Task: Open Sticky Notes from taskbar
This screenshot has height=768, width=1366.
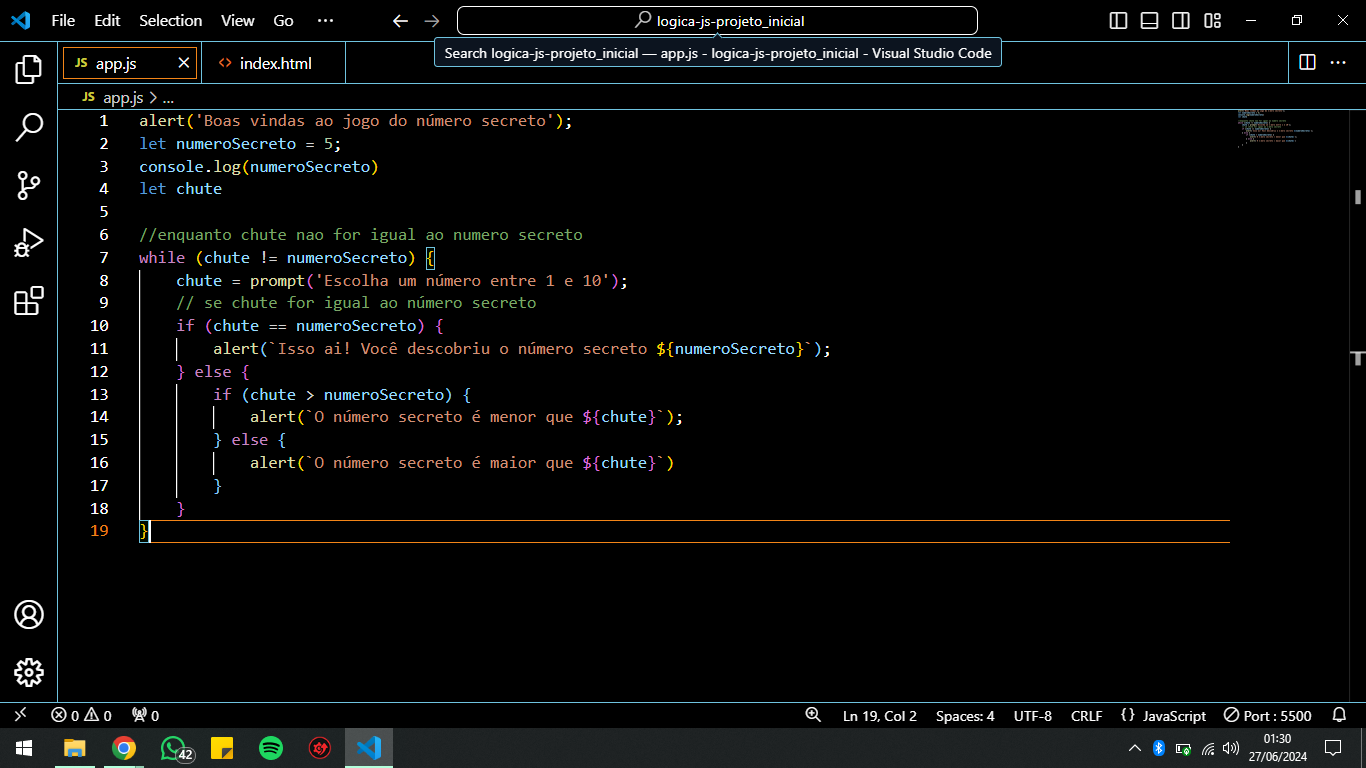Action: 222,748
